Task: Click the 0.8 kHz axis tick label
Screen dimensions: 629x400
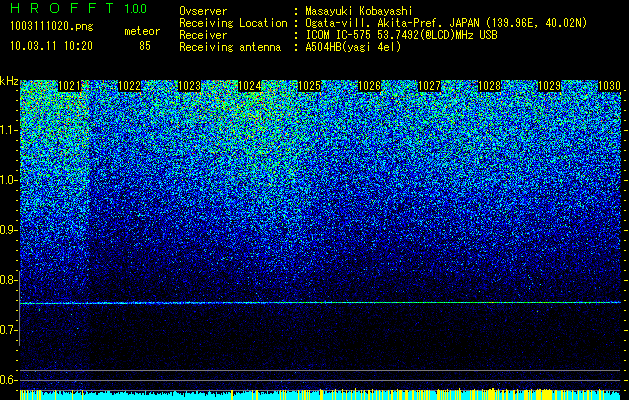Action: point(9,280)
